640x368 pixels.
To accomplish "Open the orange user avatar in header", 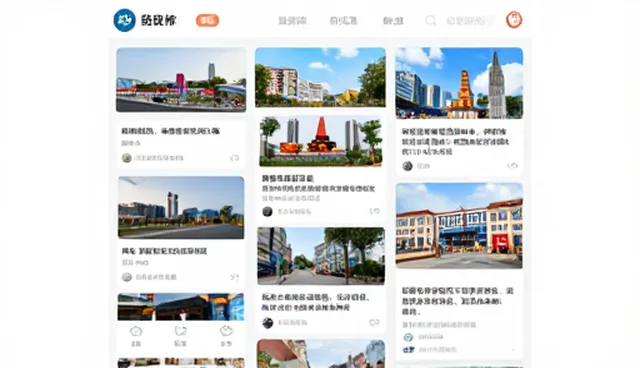I will pyautogui.click(x=514, y=20).
